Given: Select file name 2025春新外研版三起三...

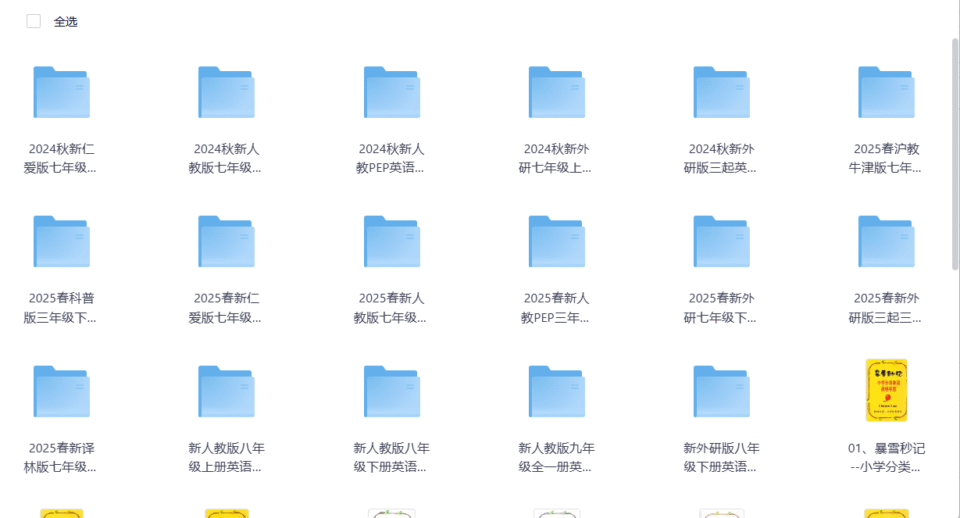Looking at the screenshot, I should click(x=885, y=307).
